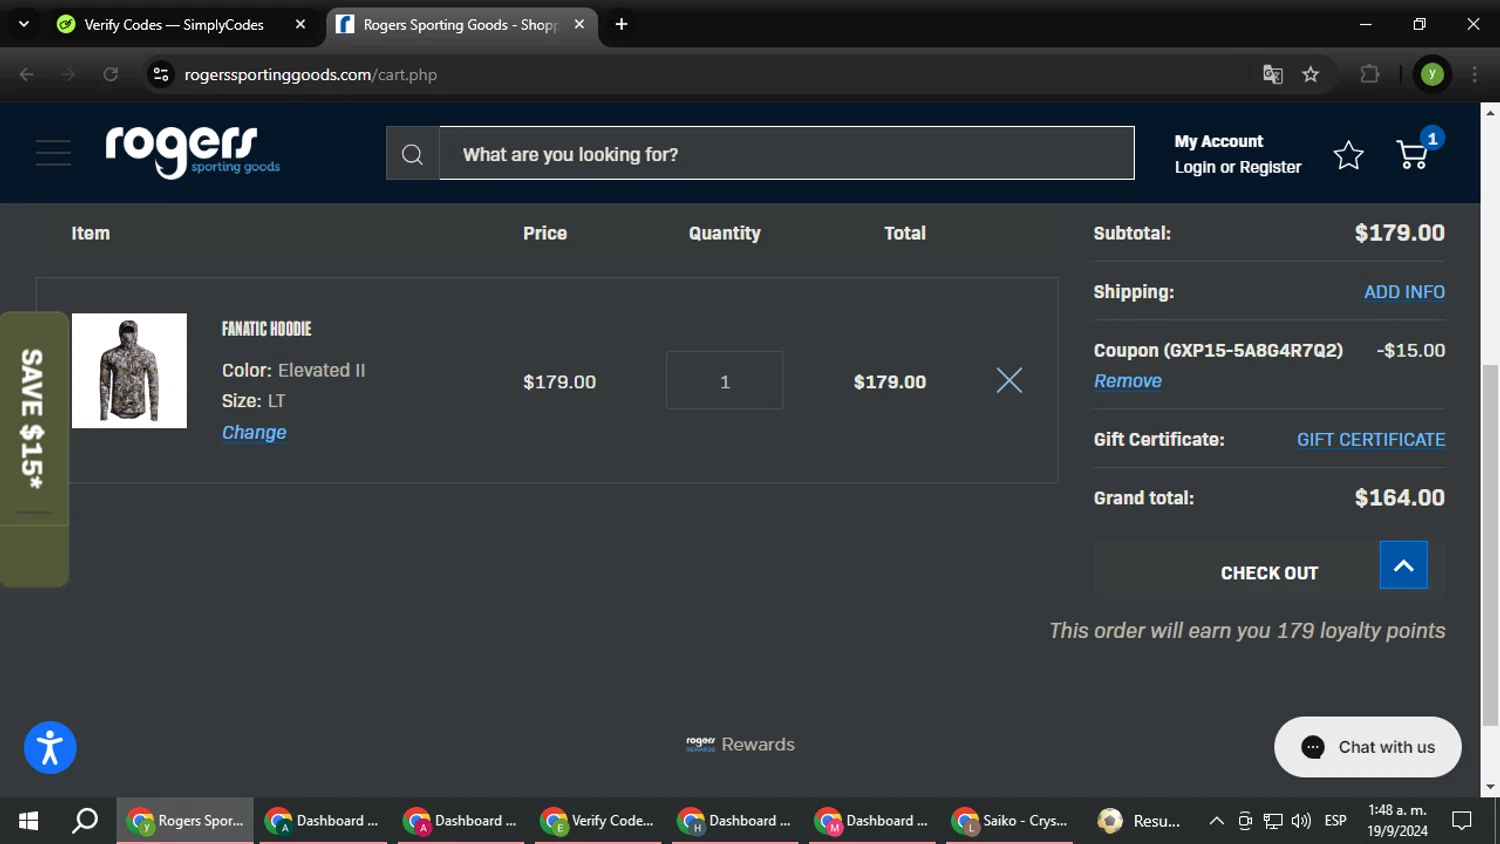Remove Fanatic Hoodie with the X icon
The image size is (1500, 844).
coord(1009,380)
